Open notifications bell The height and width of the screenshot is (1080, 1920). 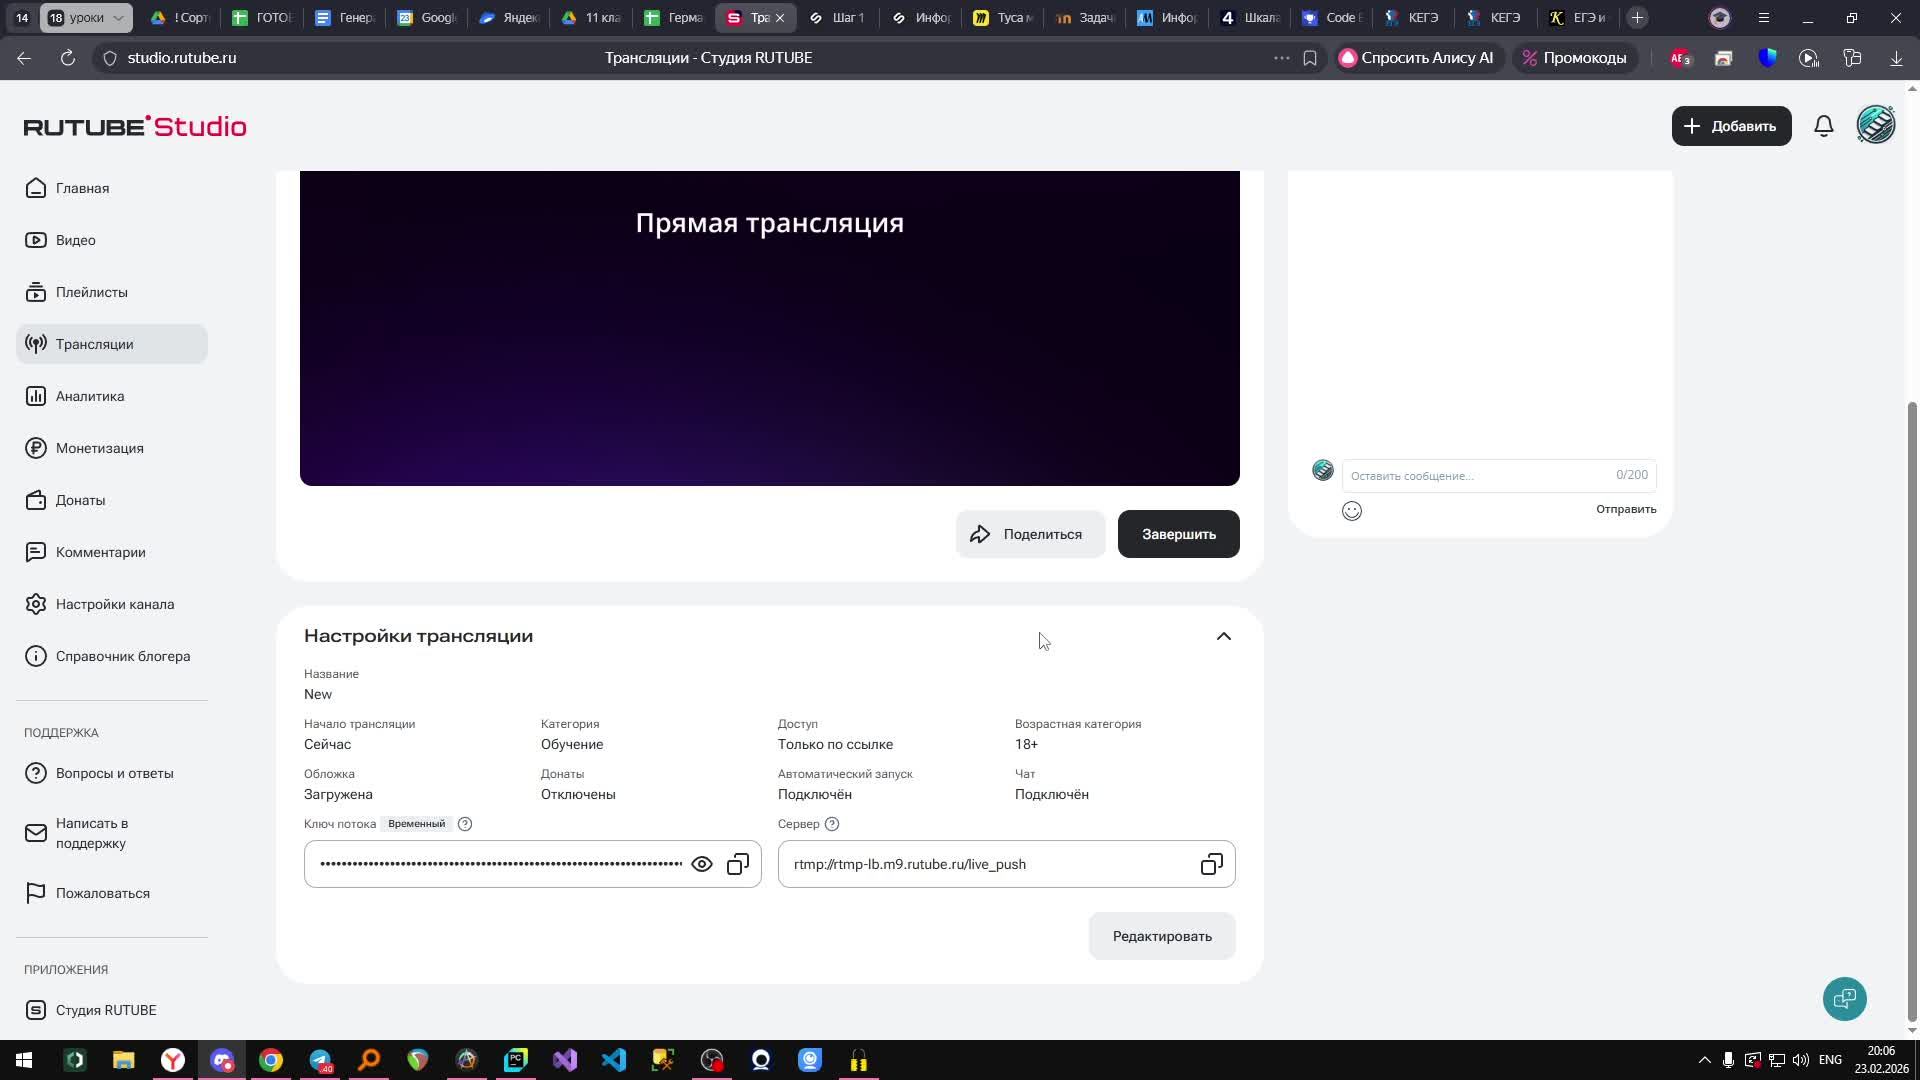coord(1824,126)
